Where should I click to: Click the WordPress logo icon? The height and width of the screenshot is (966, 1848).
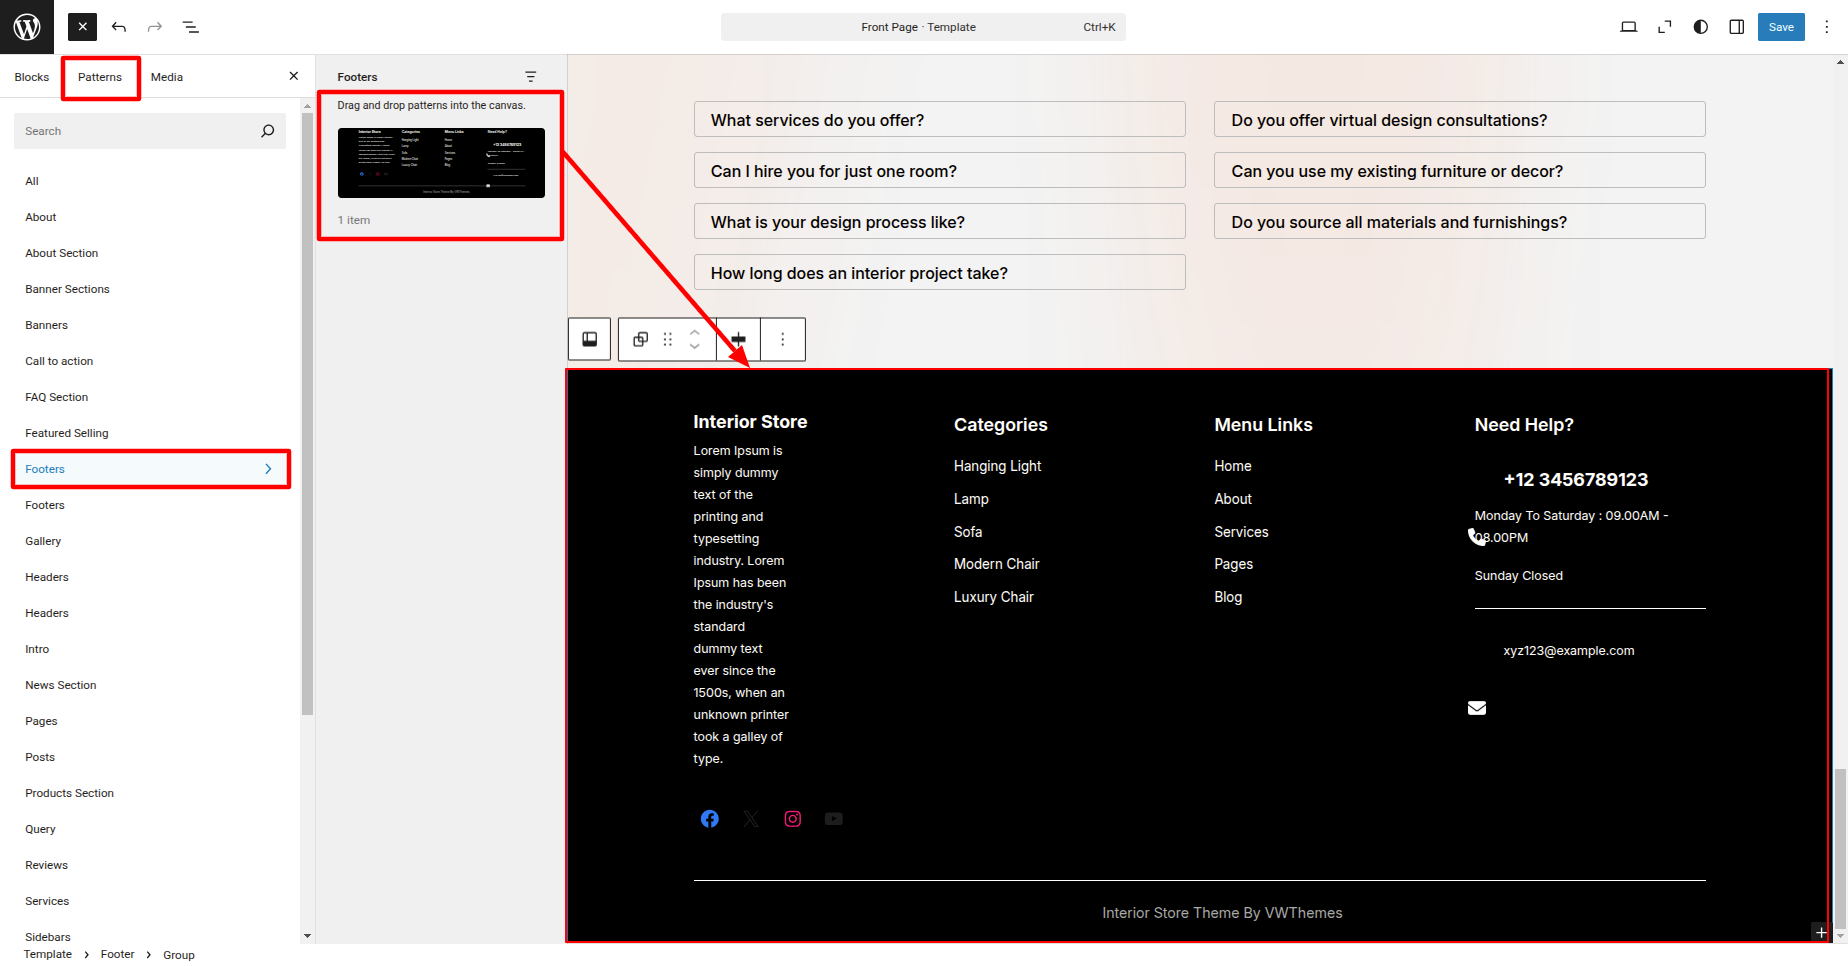click(x=27, y=27)
